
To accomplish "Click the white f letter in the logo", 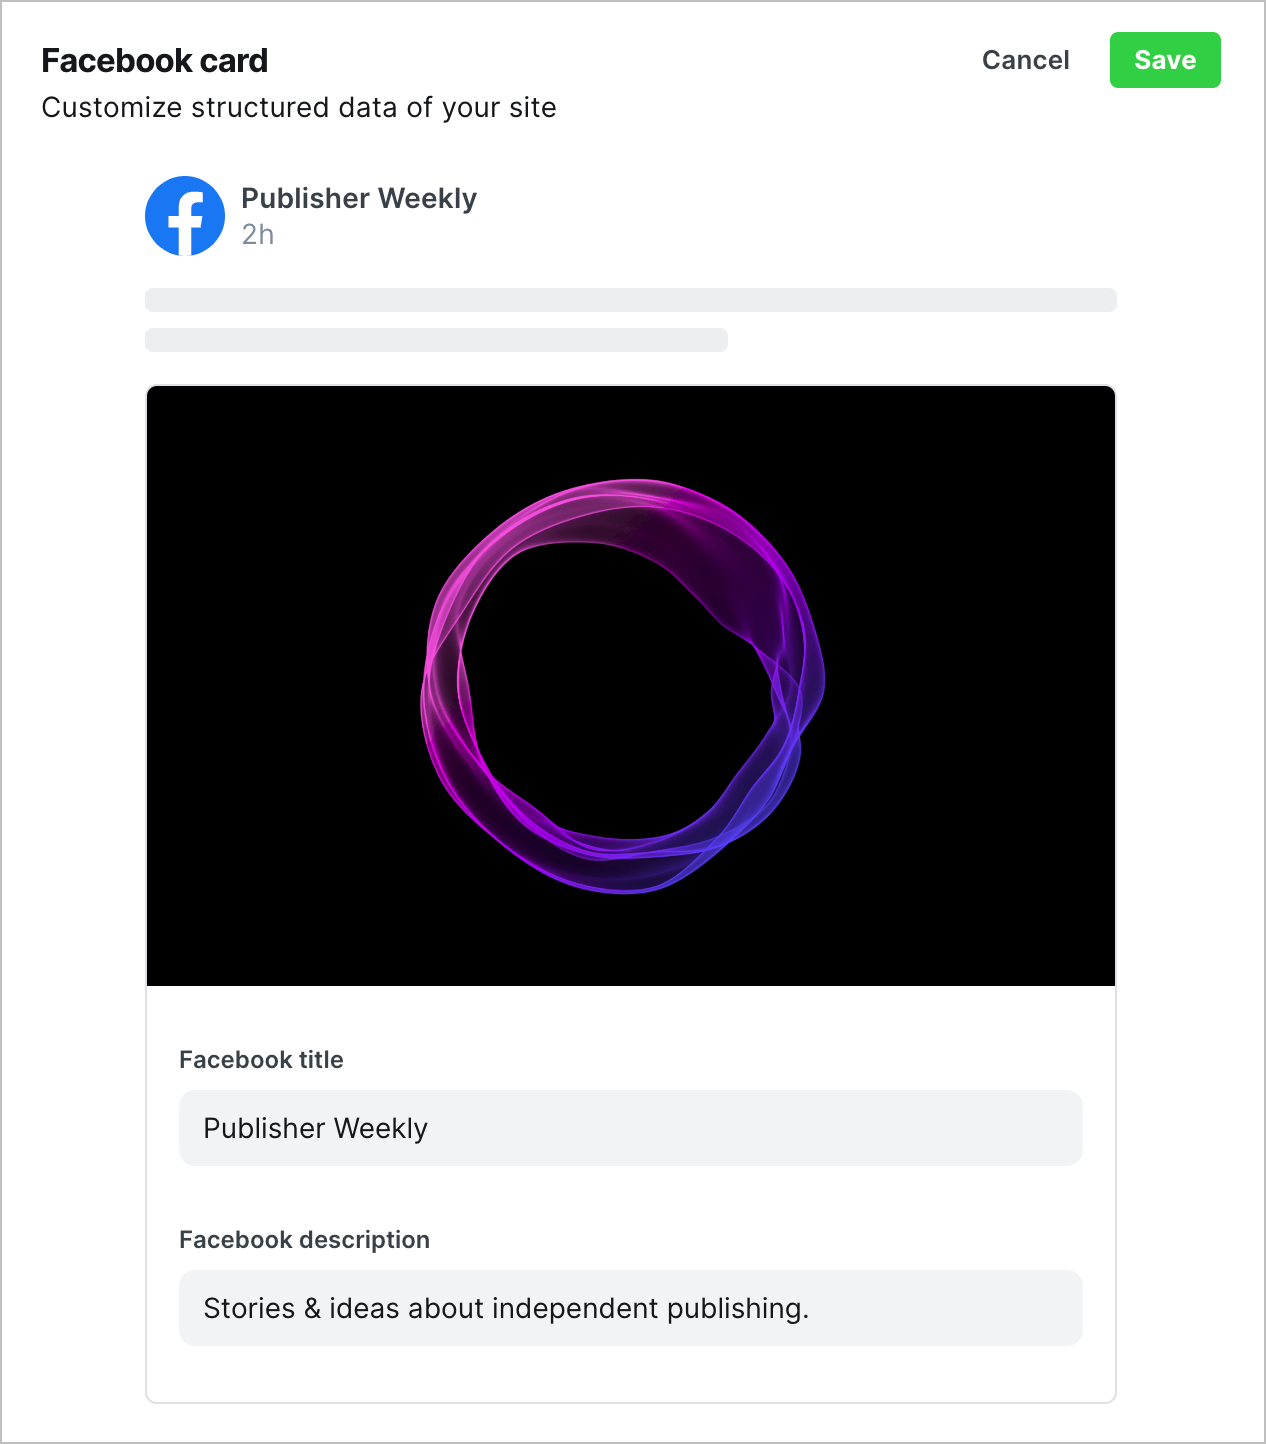I will 185,222.
